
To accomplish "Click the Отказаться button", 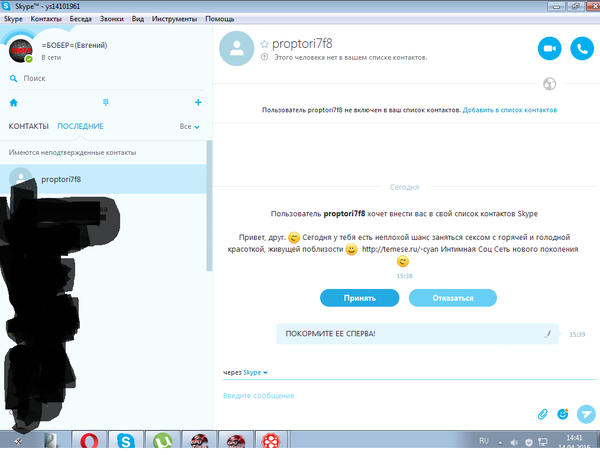I will pos(452,298).
